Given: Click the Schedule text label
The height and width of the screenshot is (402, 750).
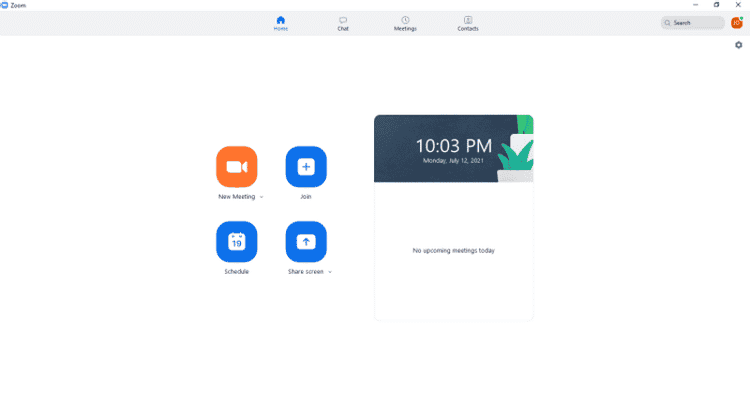Looking at the screenshot, I should pyautogui.click(x=236, y=272).
